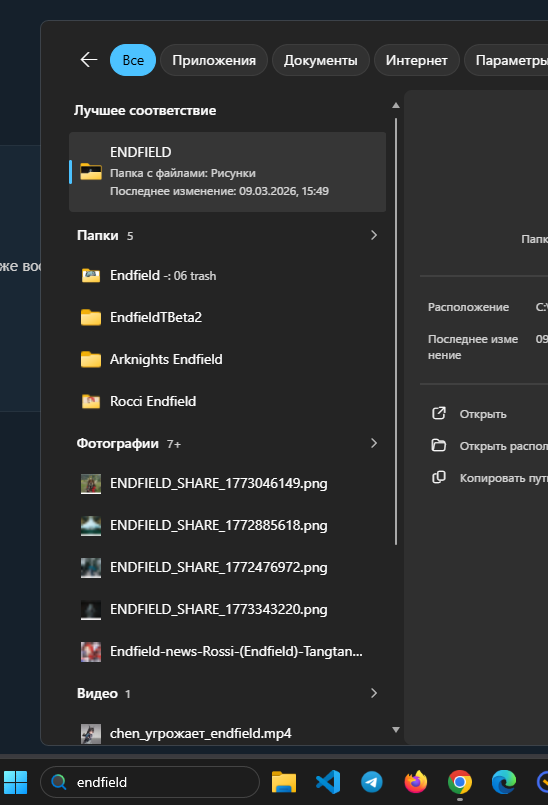Click thumbnail of ENDFIELD_SHARE_1772885618.png
This screenshot has width=548, height=805.
91,526
